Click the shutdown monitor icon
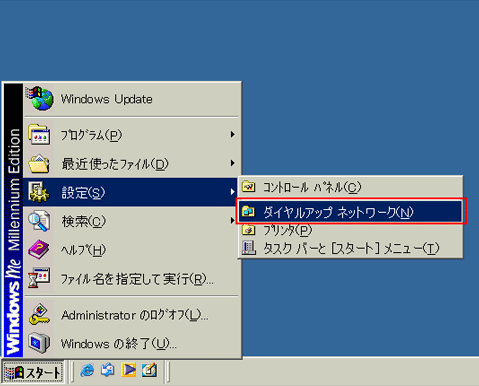Screen dimensions: 479x386 point(39,343)
